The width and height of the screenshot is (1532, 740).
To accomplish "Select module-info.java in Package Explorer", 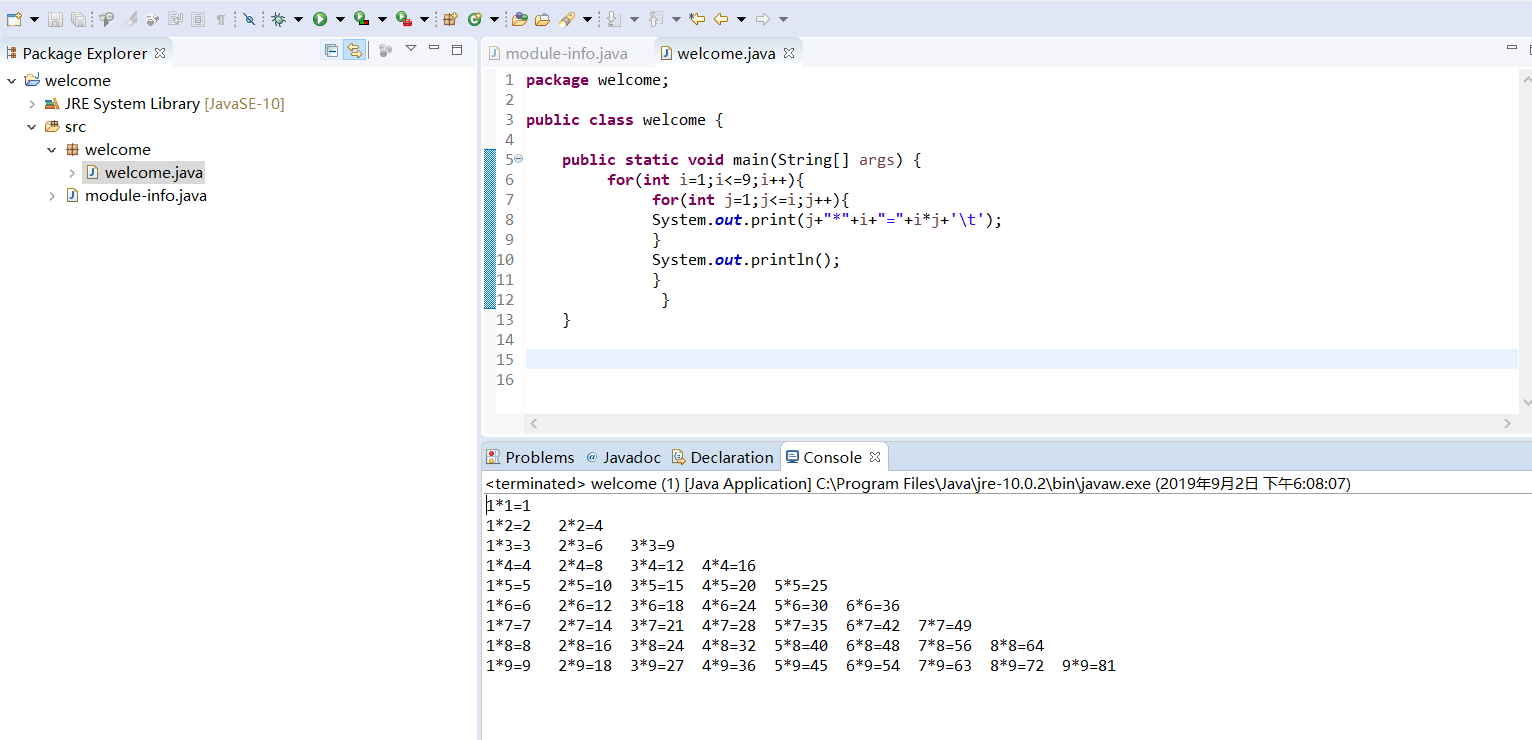I will pos(145,196).
